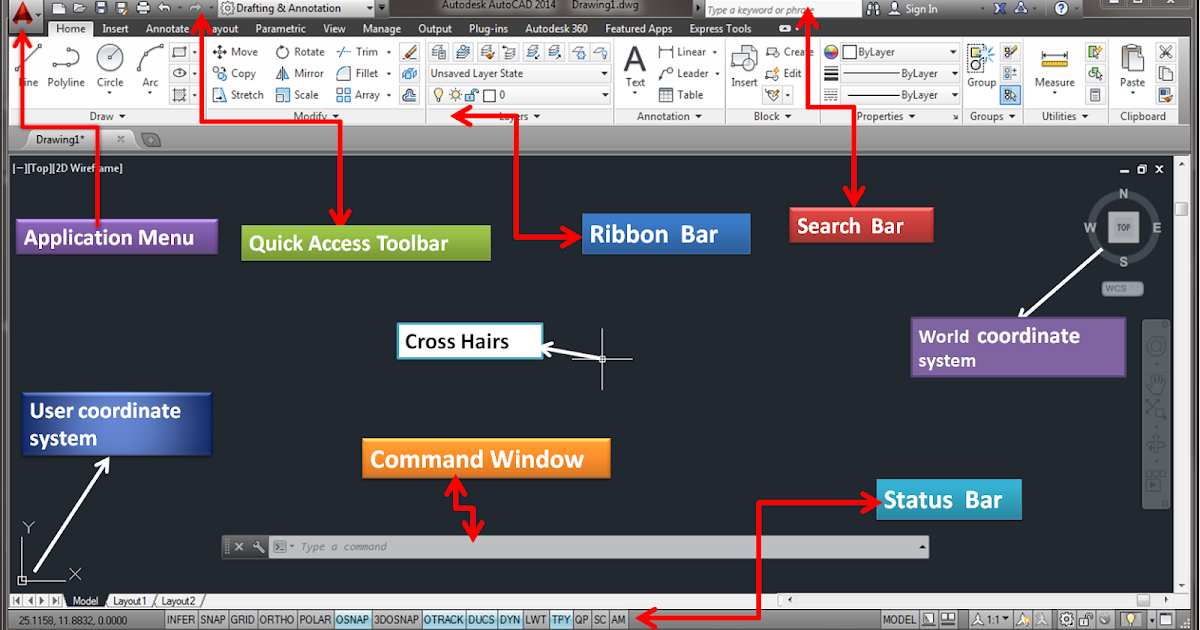Click the Erase tool icon in Modify panel

pos(409,52)
